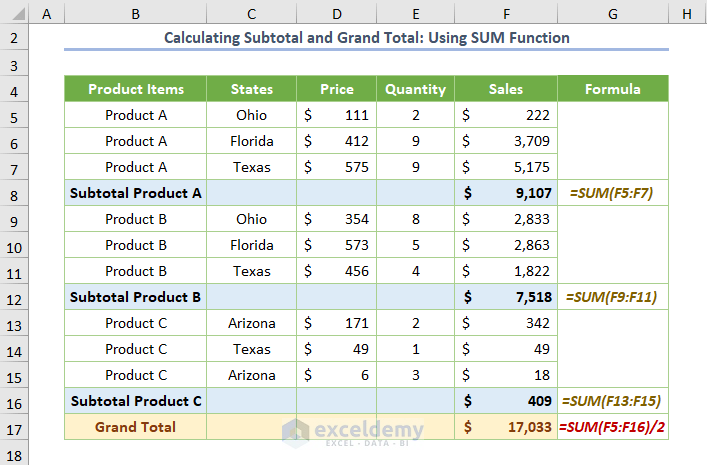Select row 4 header
The image size is (707, 465).
click(x=14, y=89)
